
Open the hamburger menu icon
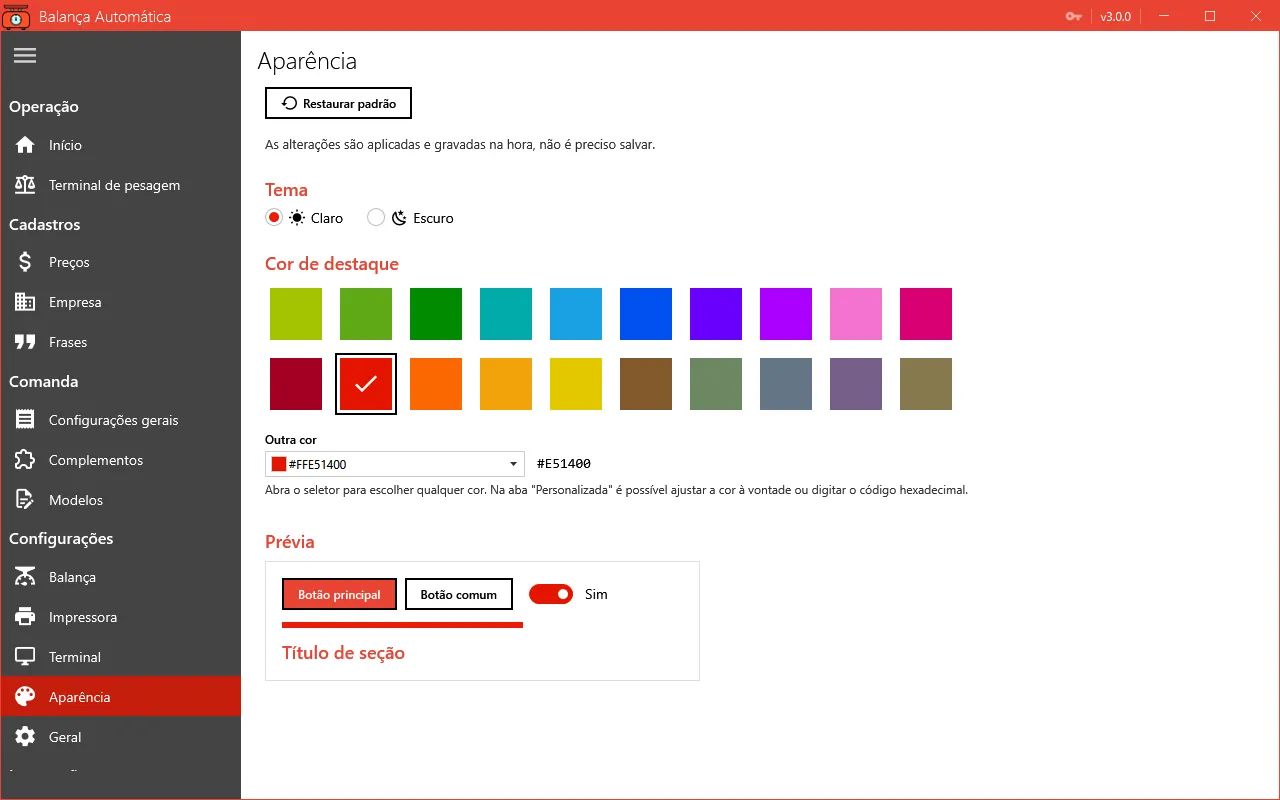(x=25, y=56)
